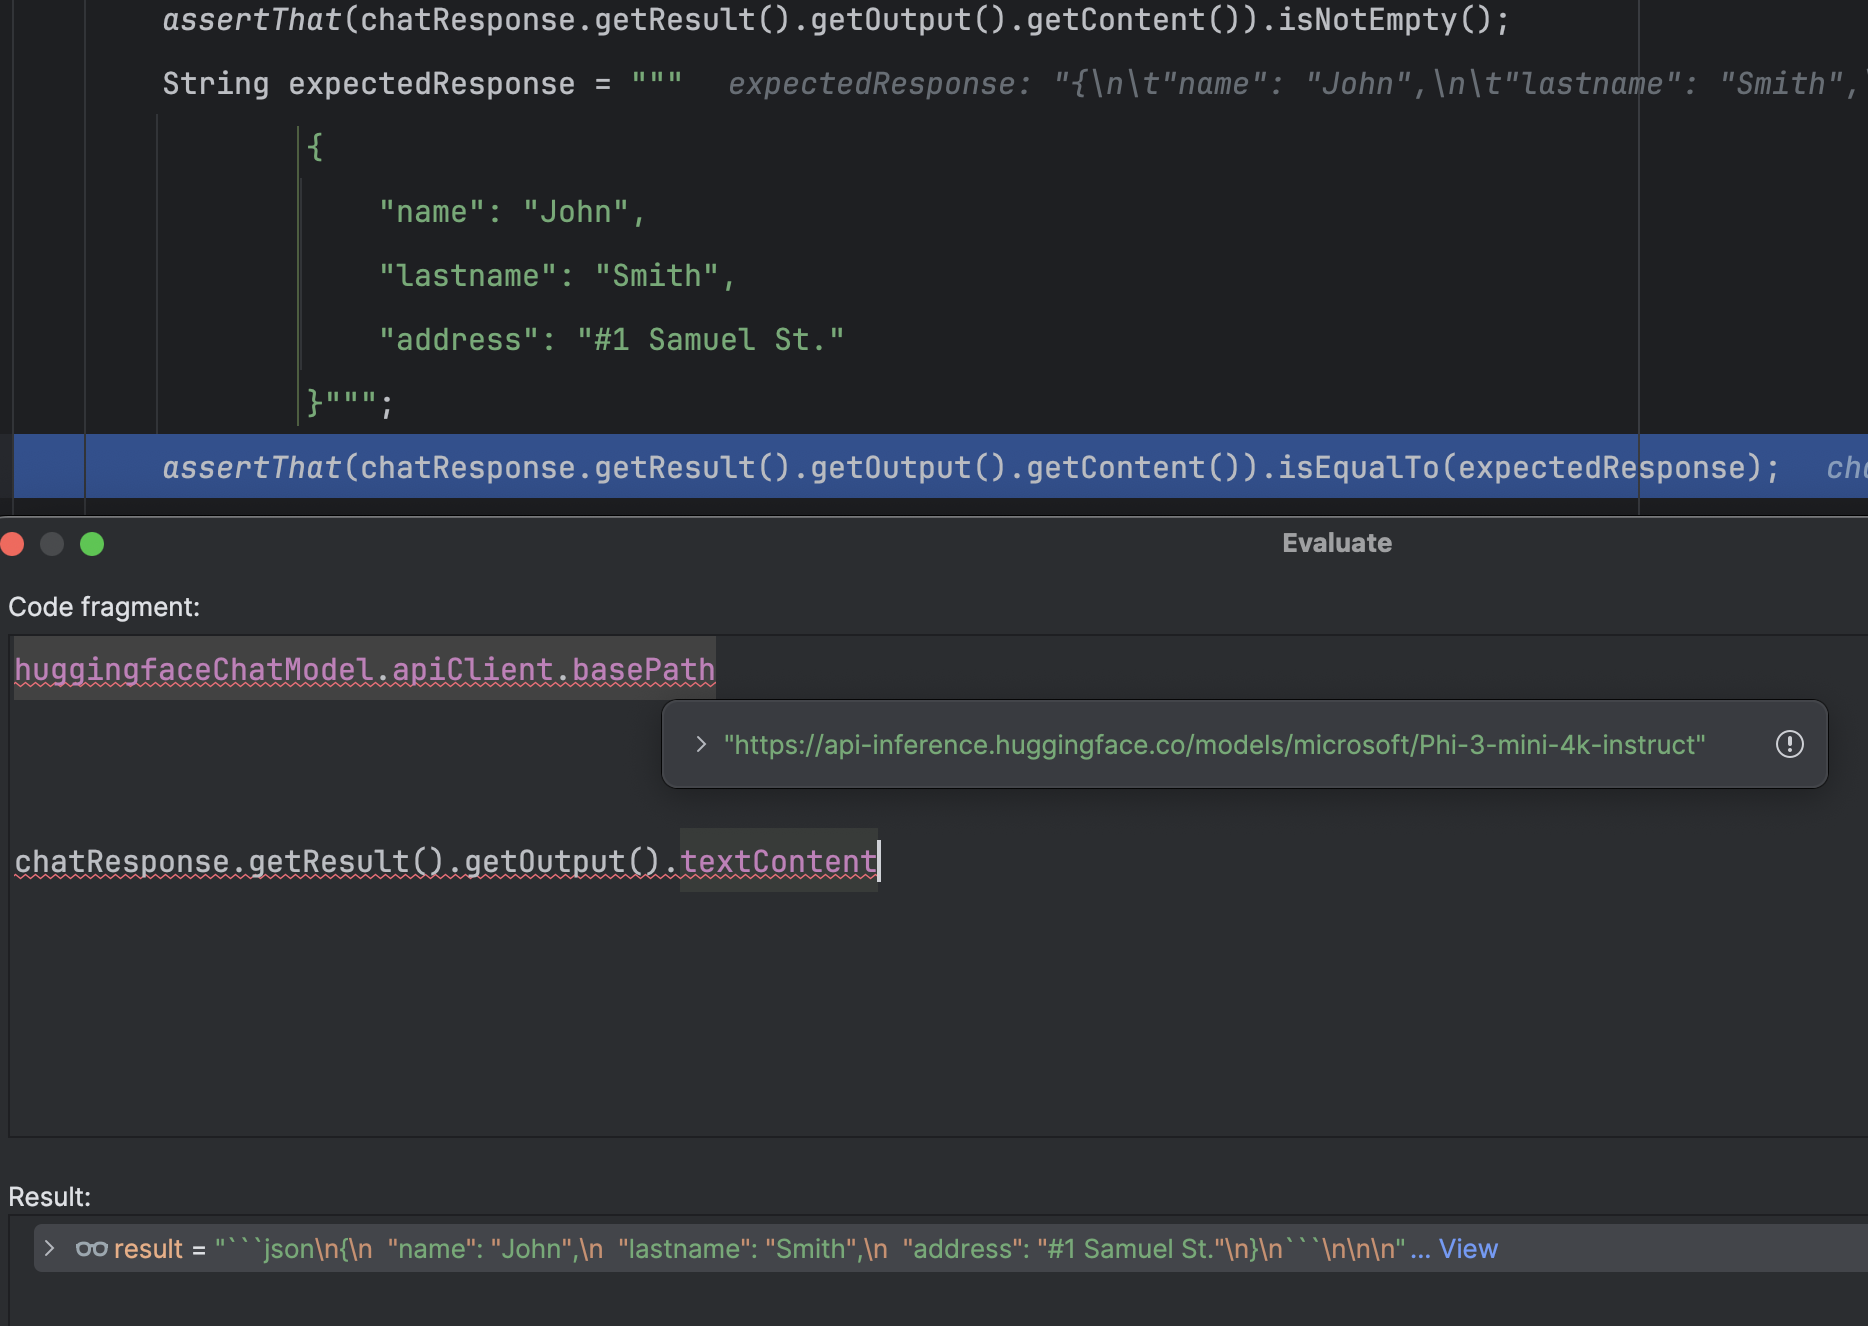Viewport: 1868px width, 1326px height.
Task: Click the opening brace line of JSON block
Action: (315, 147)
